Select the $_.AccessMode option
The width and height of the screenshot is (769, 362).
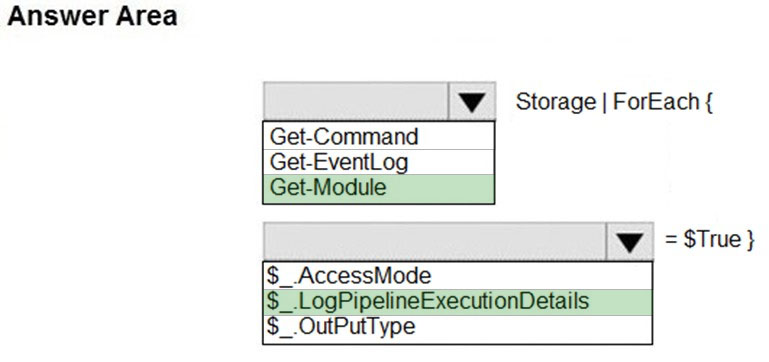pyautogui.click(x=458, y=276)
